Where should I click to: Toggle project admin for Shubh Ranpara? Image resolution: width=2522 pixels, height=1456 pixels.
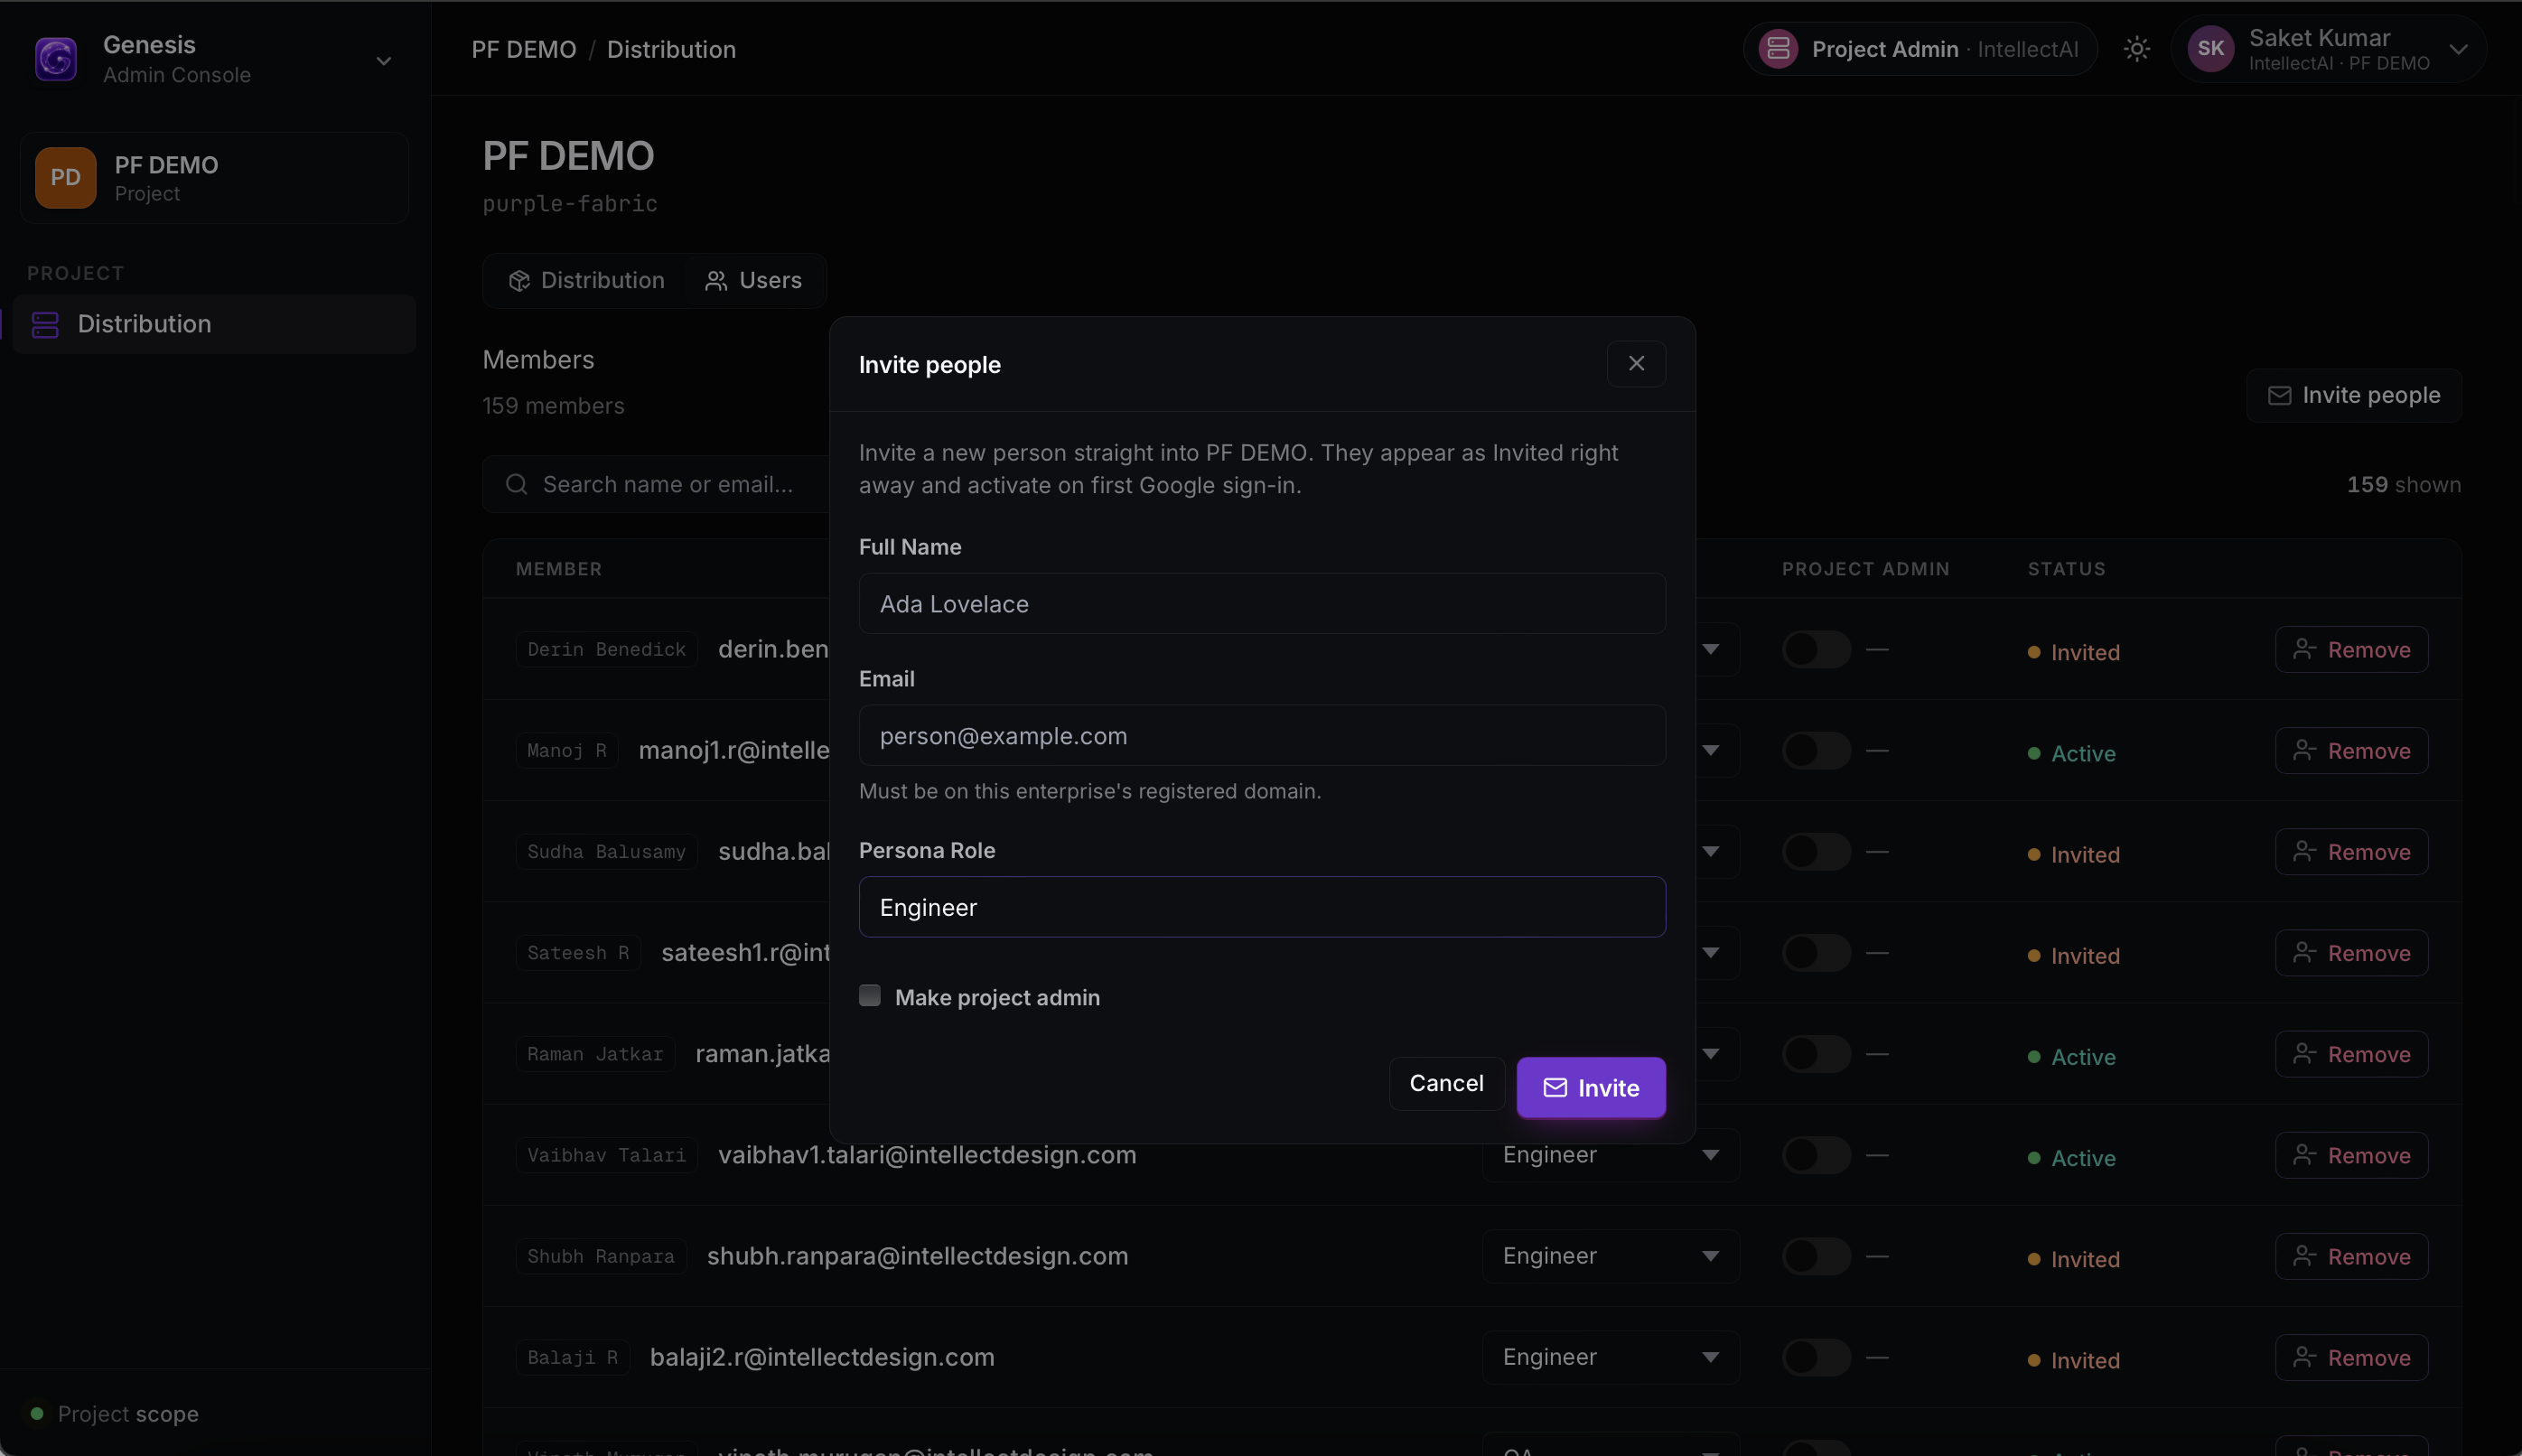pos(1816,1256)
